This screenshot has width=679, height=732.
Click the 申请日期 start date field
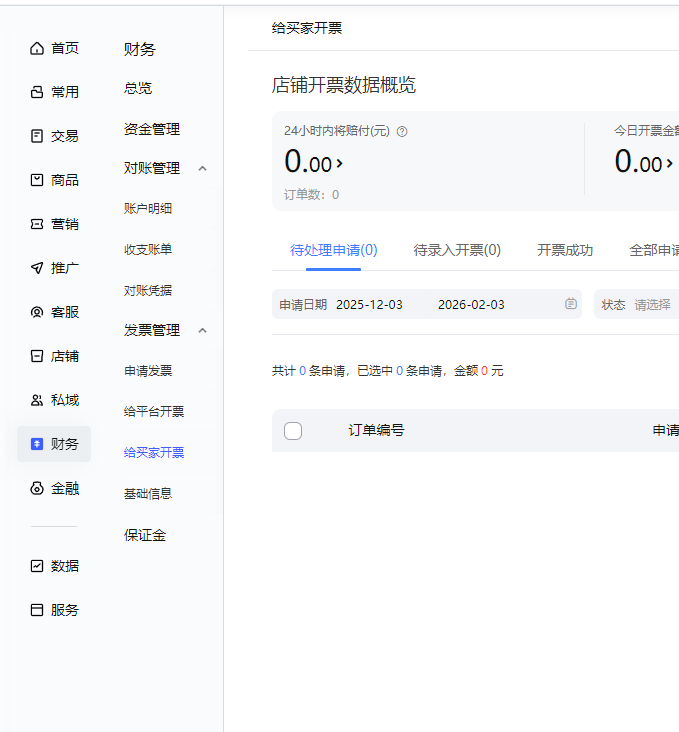(x=369, y=304)
